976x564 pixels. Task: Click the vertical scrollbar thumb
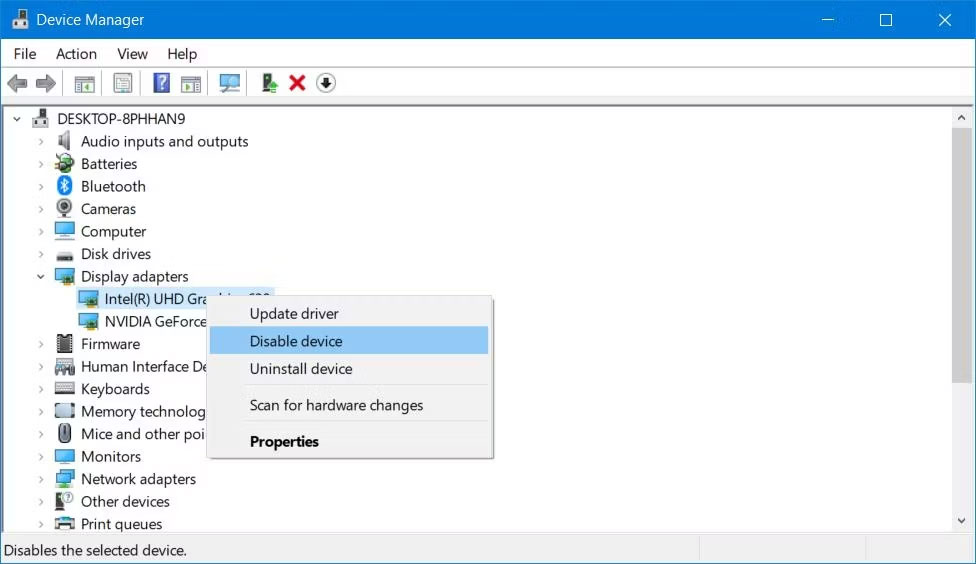pos(962,255)
